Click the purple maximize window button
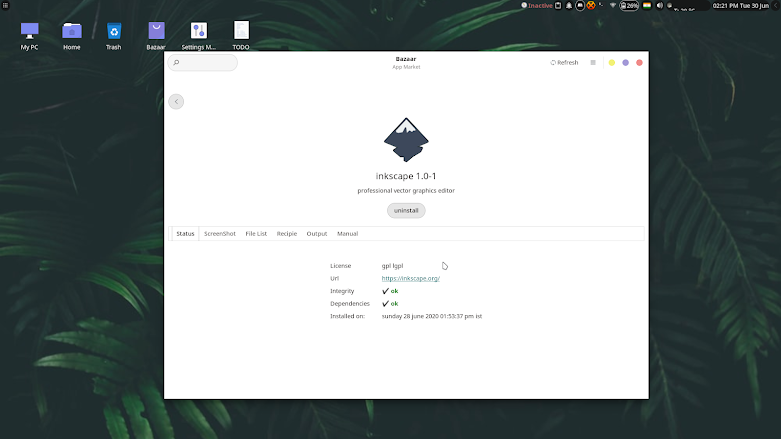 (x=626, y=63)
